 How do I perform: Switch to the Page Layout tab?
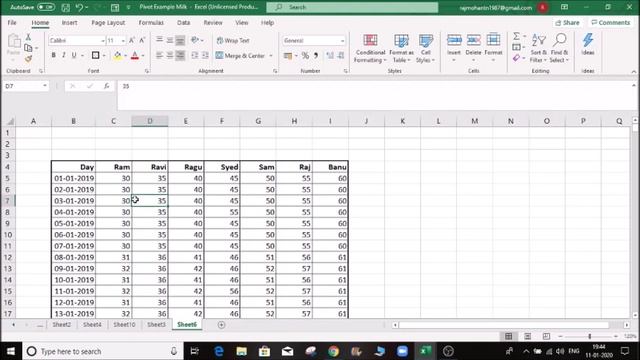pyautogui.click(x=108, y=23)
